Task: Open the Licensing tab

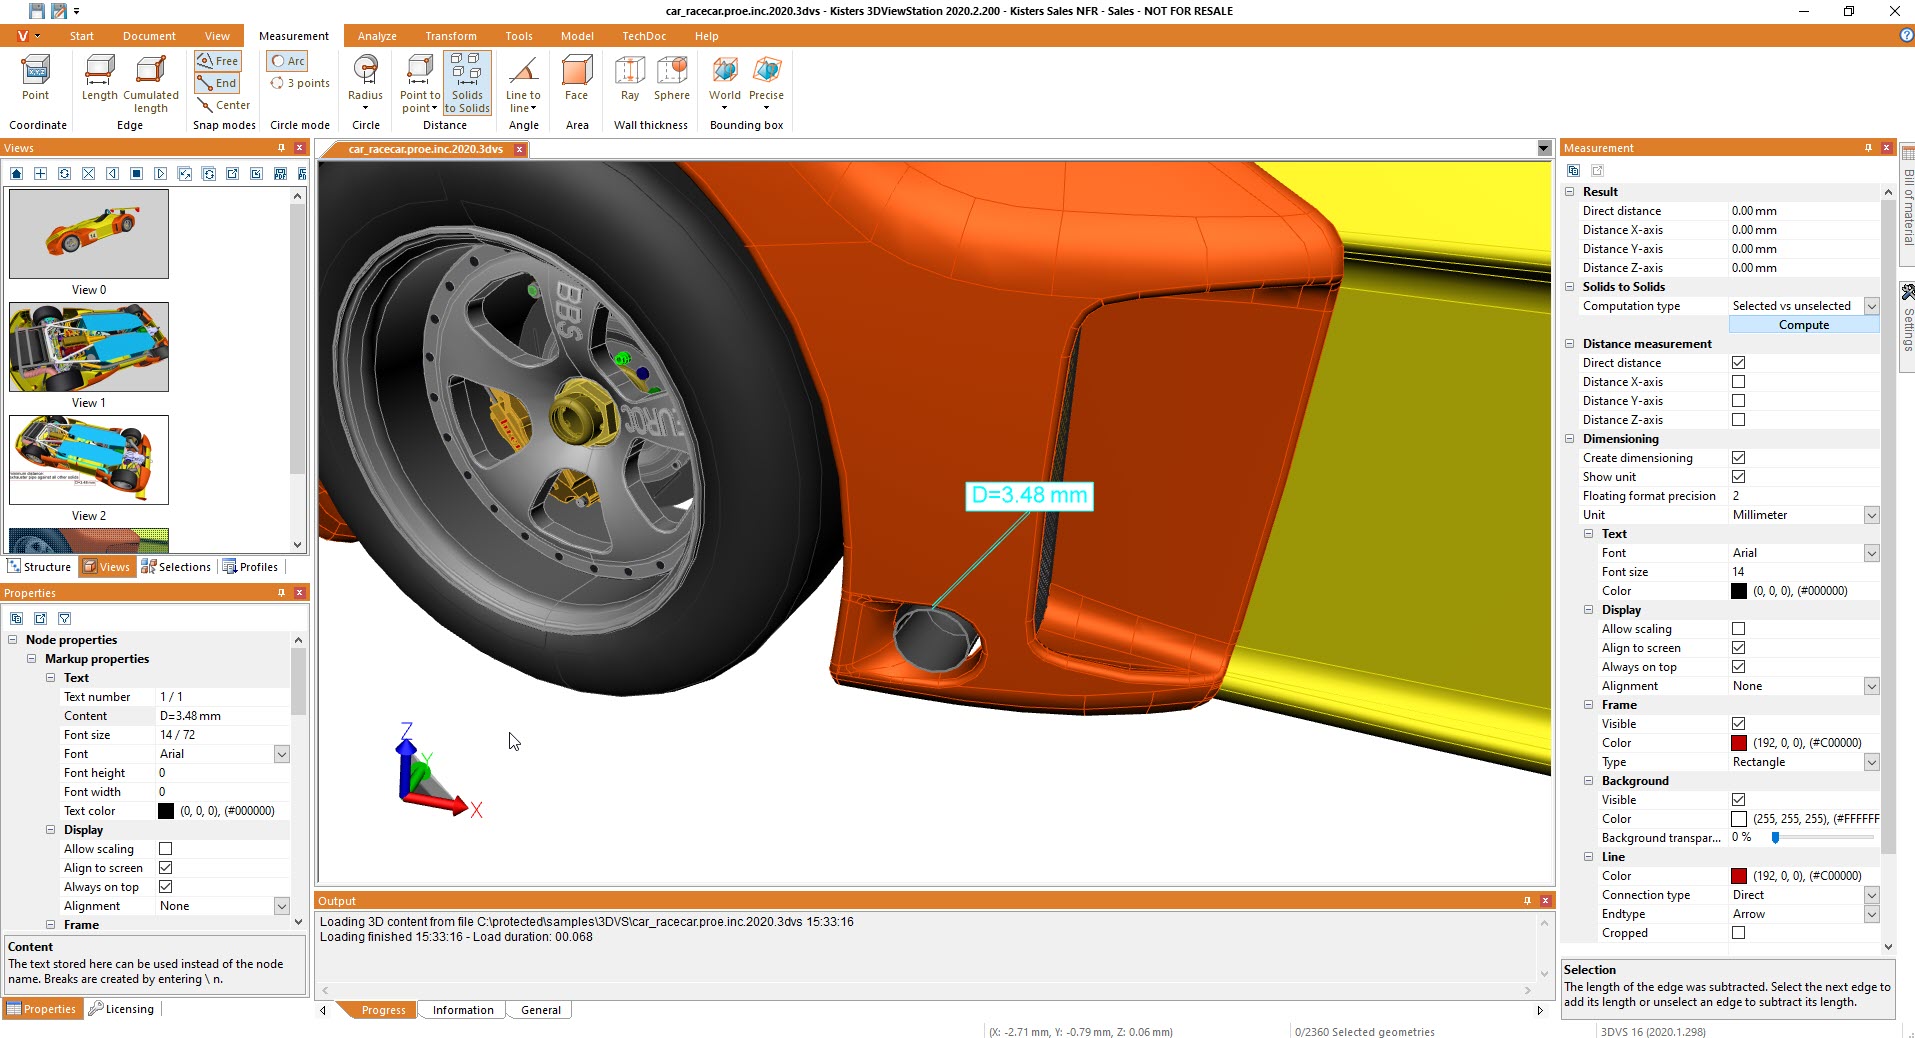Action: (121, 1009)
